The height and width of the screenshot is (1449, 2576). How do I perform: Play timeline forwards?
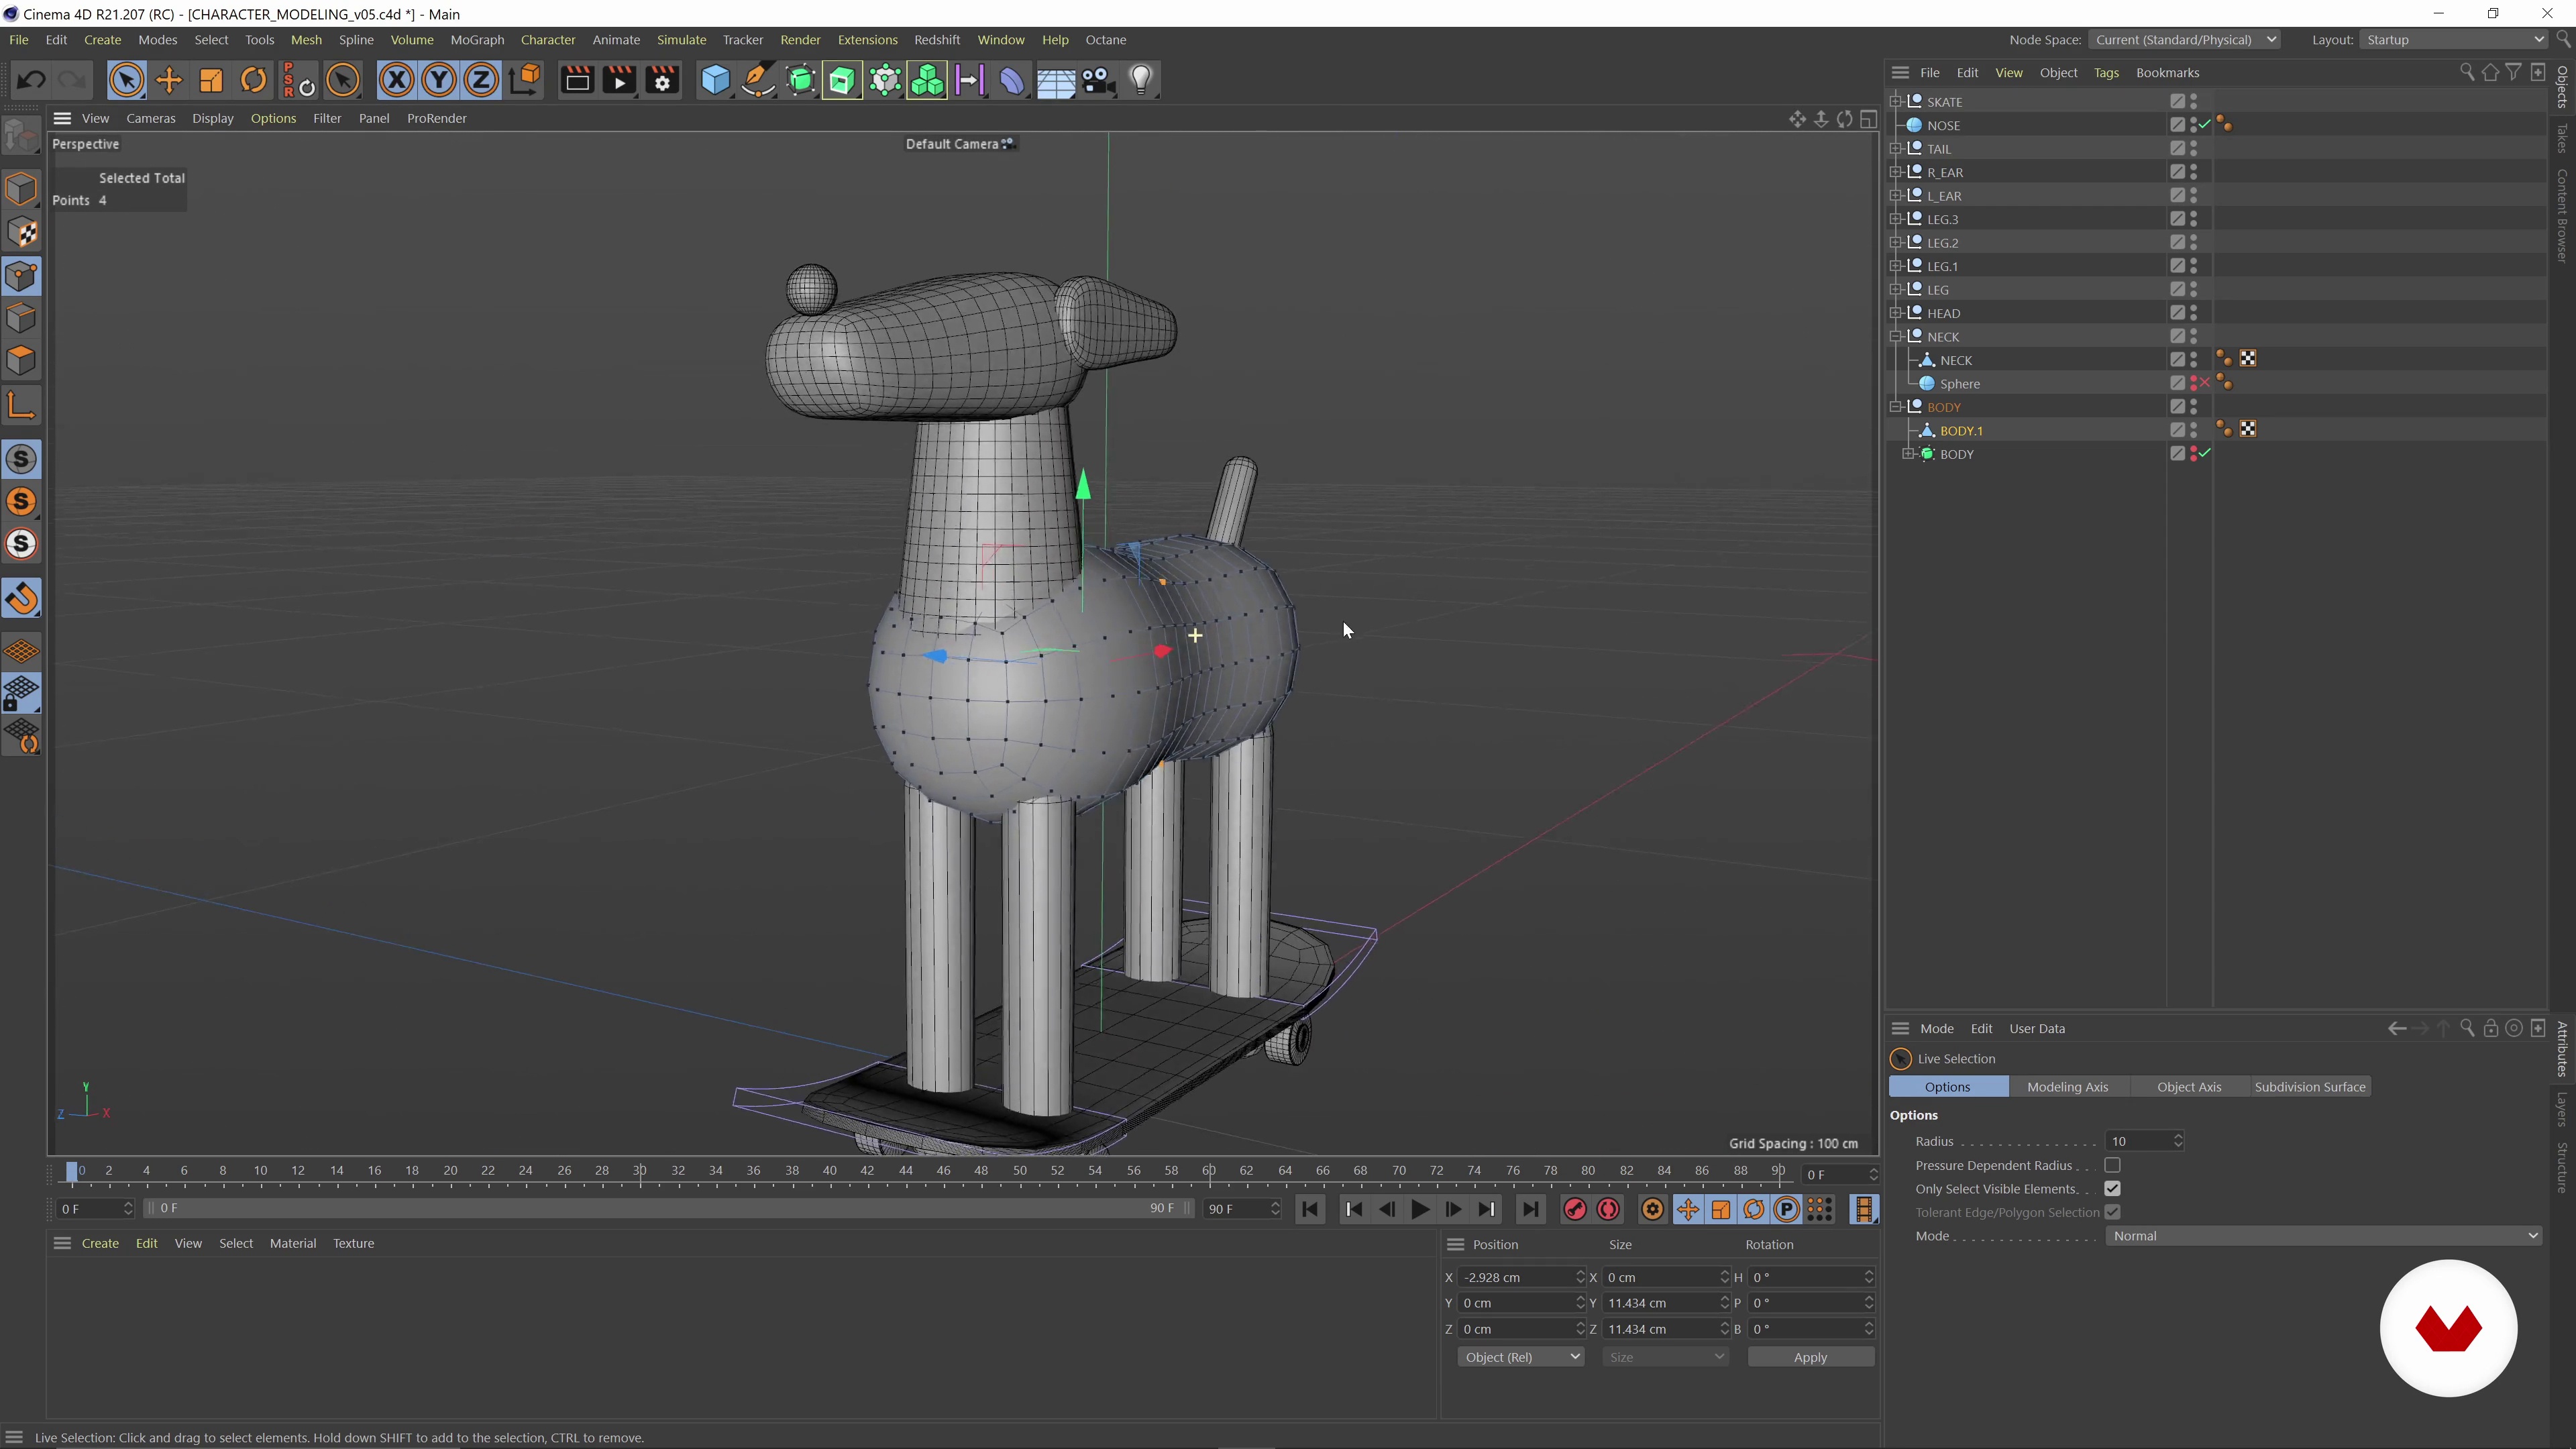[1419, 1209]
